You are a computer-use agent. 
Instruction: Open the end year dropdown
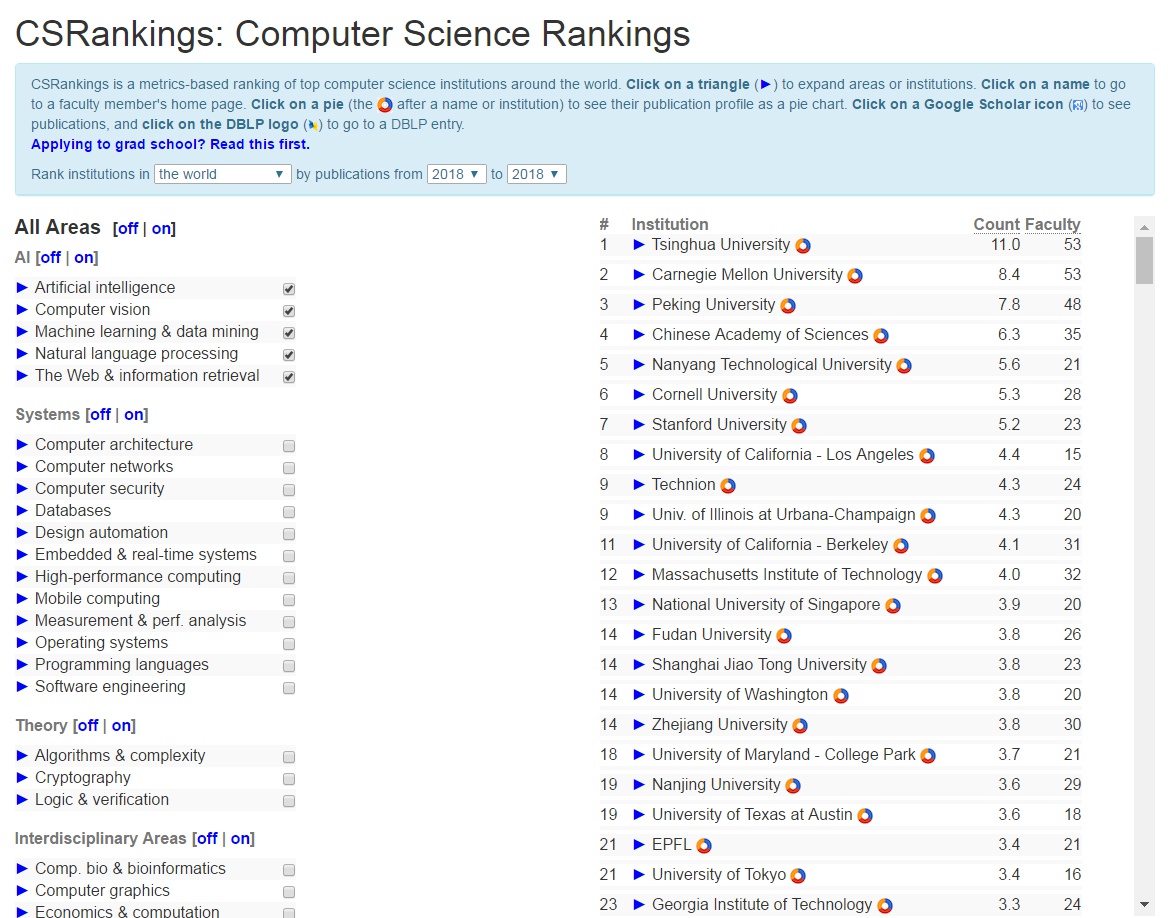[537, 174]
